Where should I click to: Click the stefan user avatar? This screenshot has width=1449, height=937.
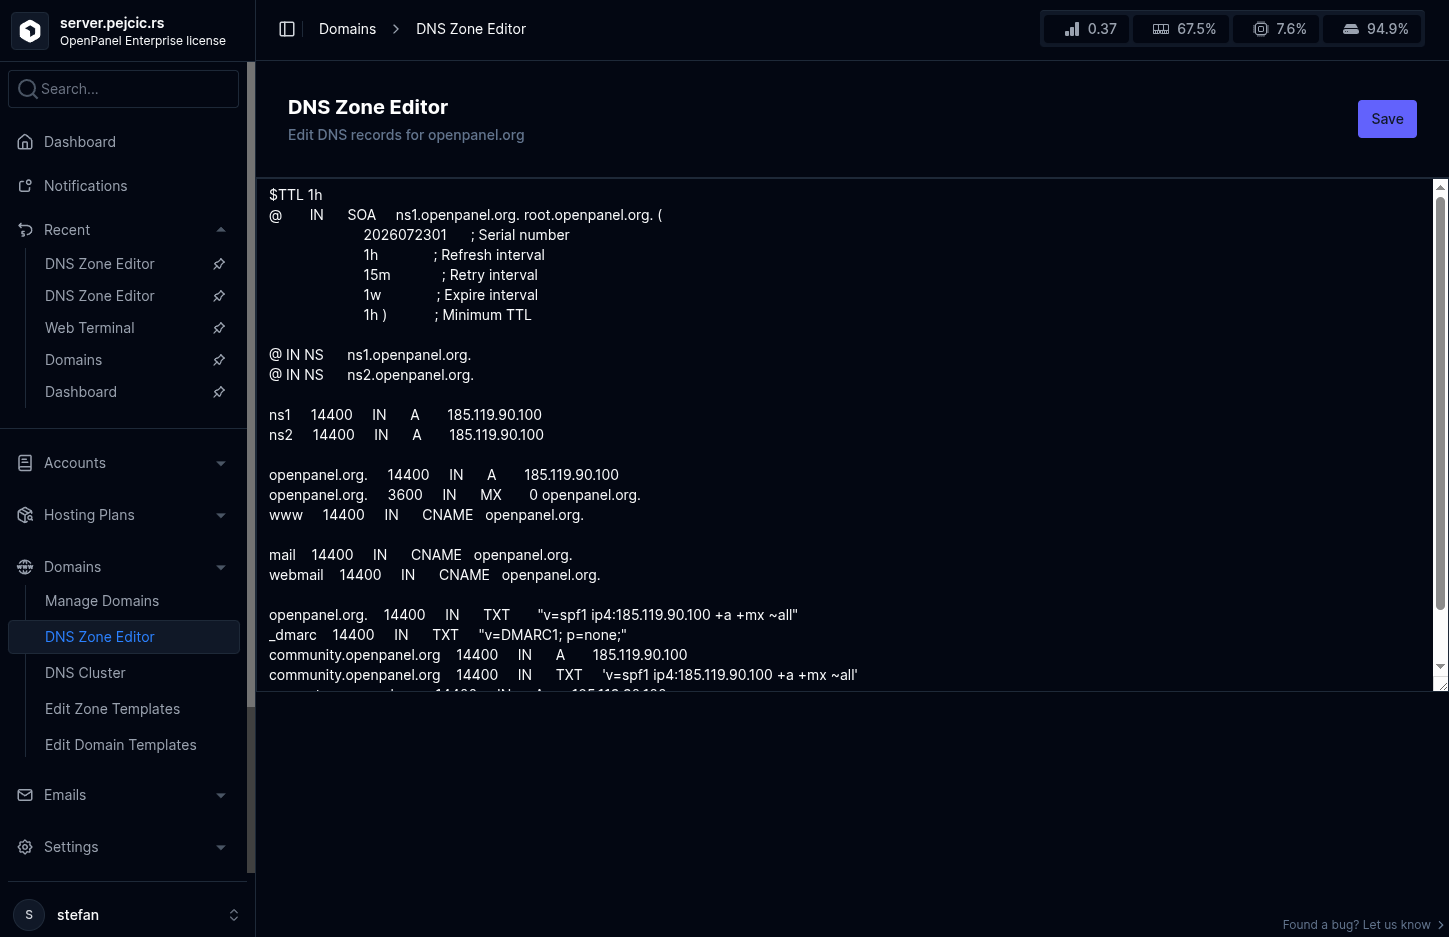pos(29,915)
